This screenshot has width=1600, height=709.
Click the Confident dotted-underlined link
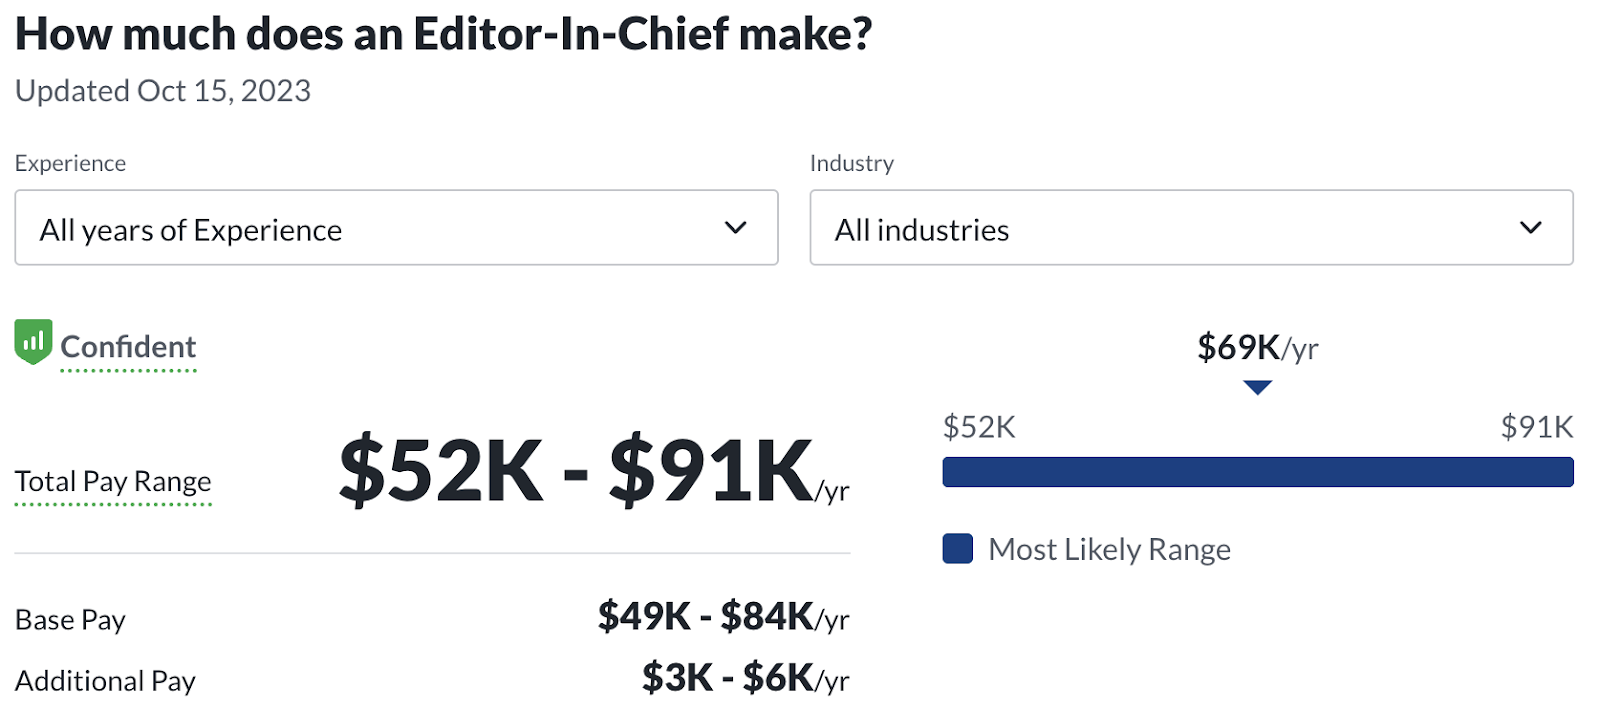point(128,347)
